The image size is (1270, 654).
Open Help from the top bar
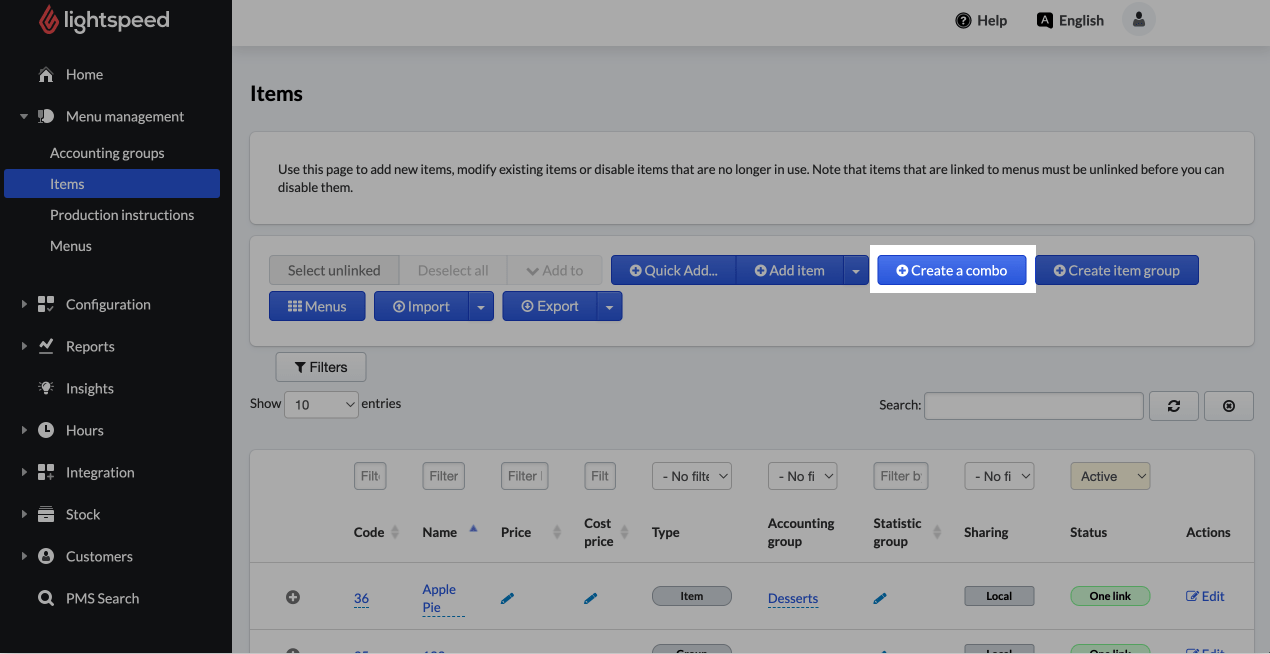click(981, 20)
